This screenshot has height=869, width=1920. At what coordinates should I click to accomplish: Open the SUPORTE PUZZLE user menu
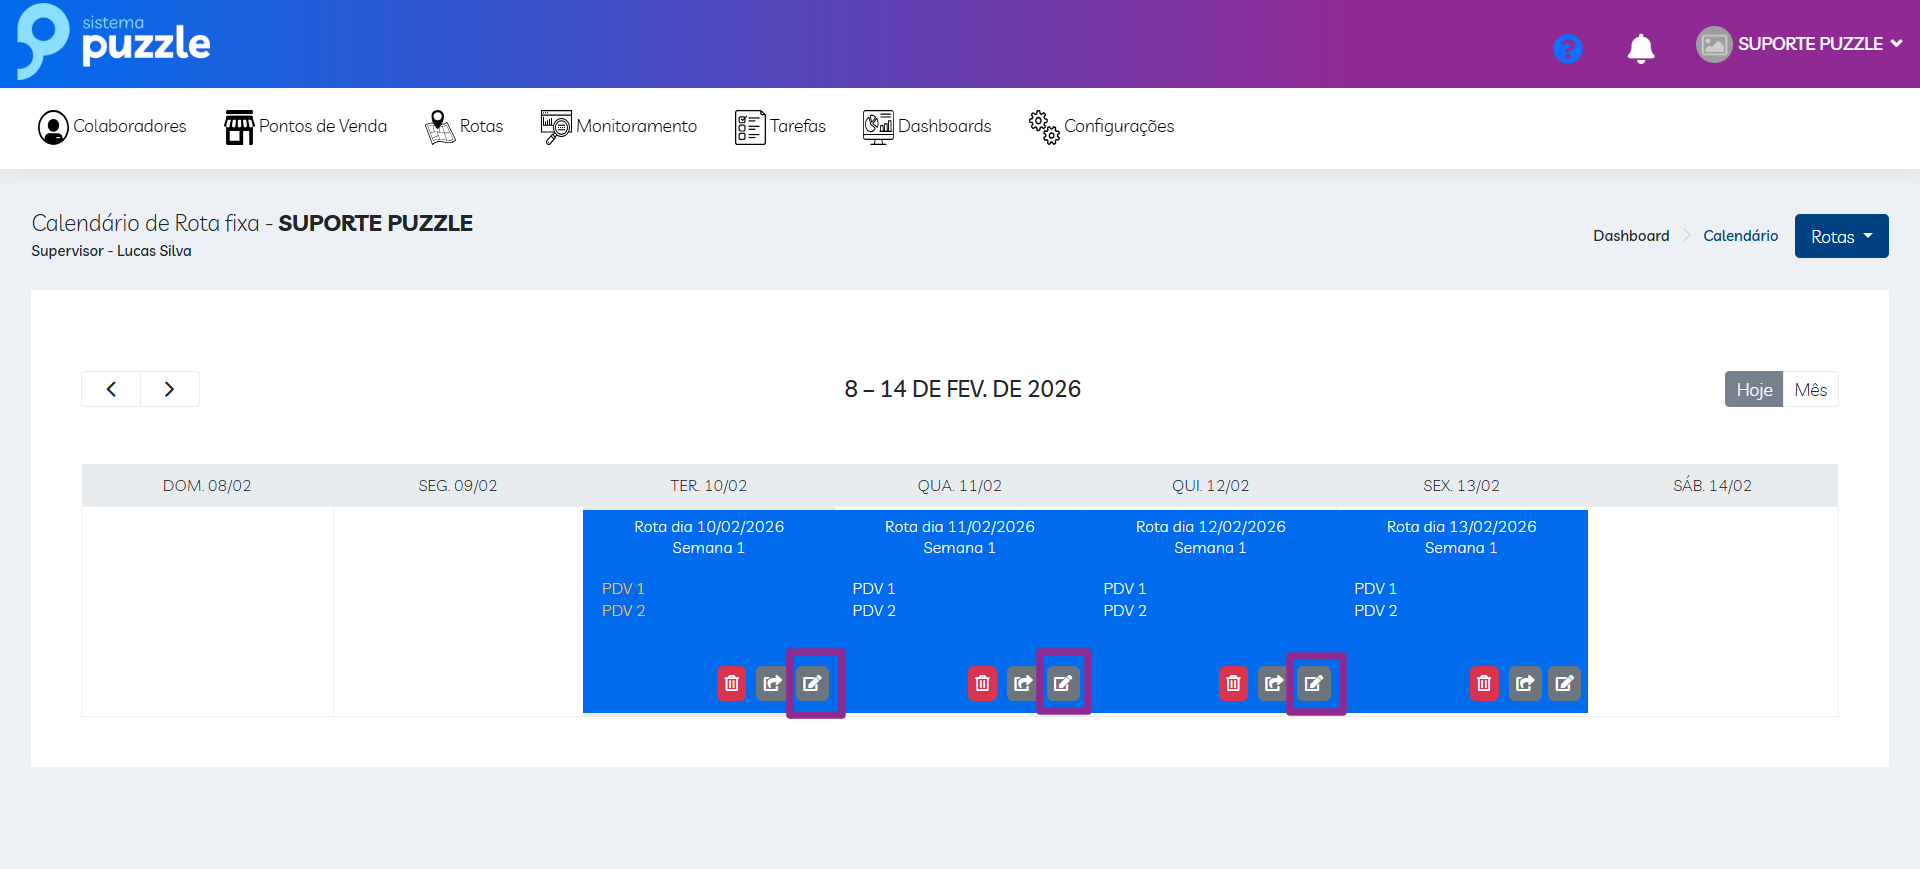(x=1800, y=44)
